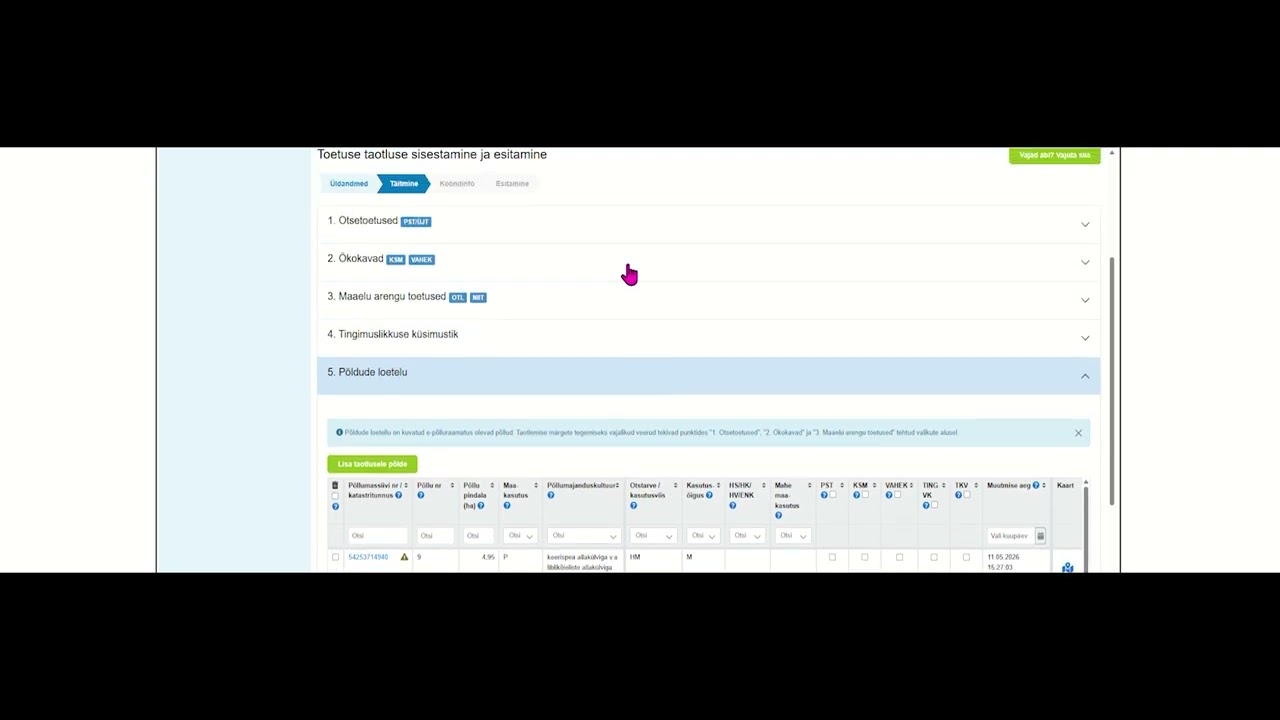Click the Vajad abi? Vajuta siia button
The height and width of the screenshot is (720, 1280).
coord(1055,156)
